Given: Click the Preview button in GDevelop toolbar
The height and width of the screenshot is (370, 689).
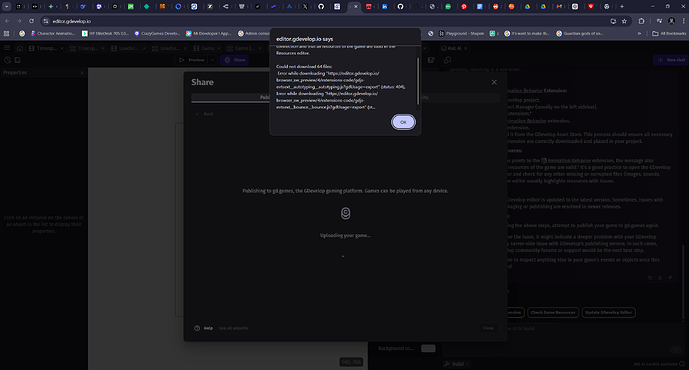Looking at the screenshot, I should 192,60.
